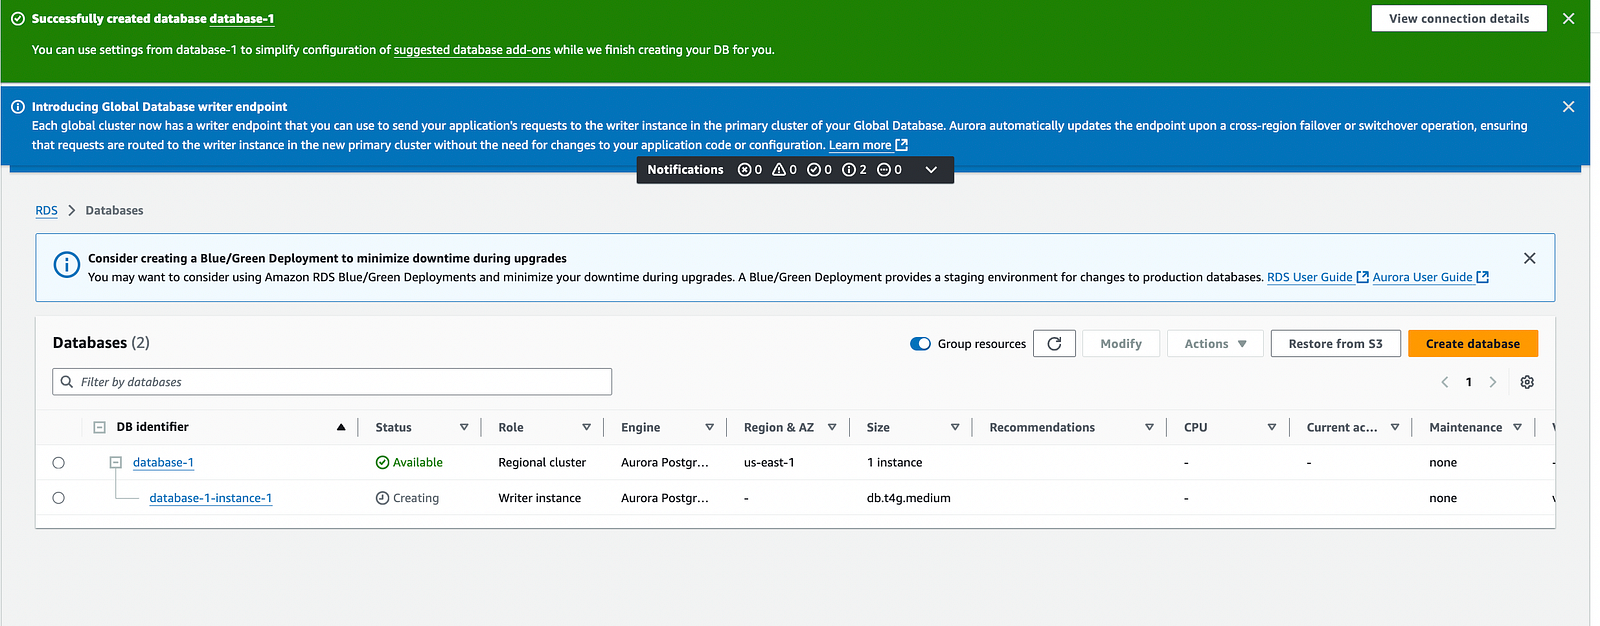The width and height of the screenshot is (1600, 626).
Task: Click the Available status icon for database-1
Action: 382,463
